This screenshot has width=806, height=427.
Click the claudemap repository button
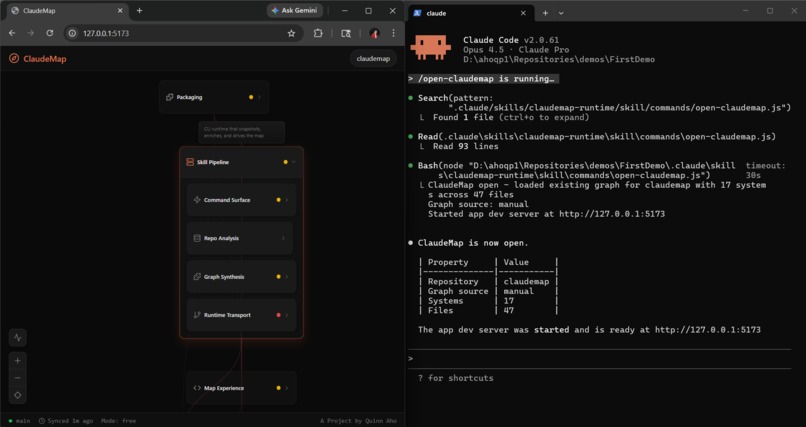(x=373, y=59)
